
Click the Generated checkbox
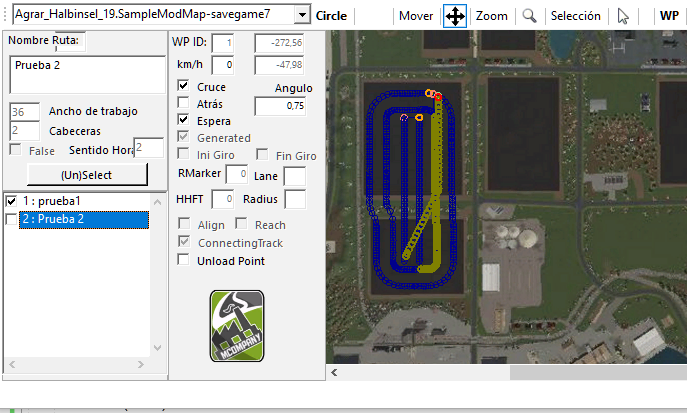click(x=183, y=137)
